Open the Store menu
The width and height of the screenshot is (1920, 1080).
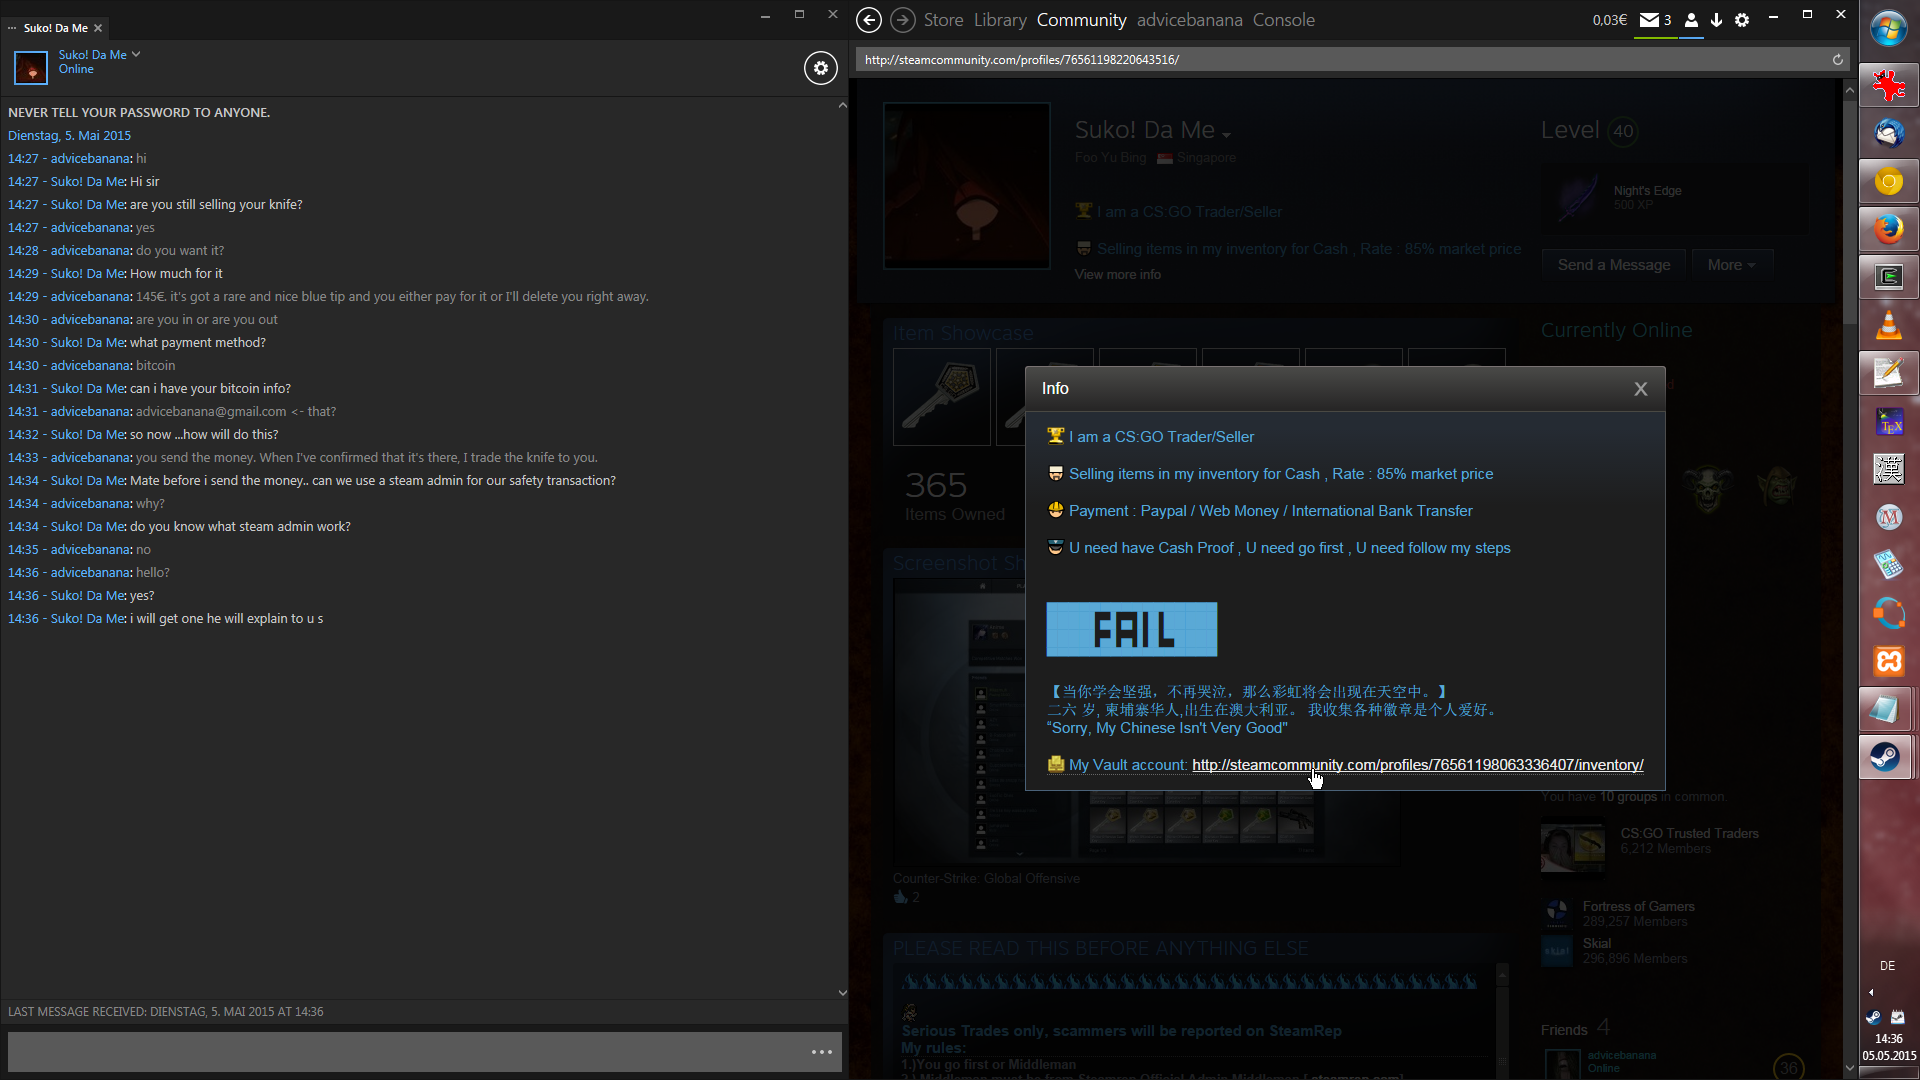[943, 20]
